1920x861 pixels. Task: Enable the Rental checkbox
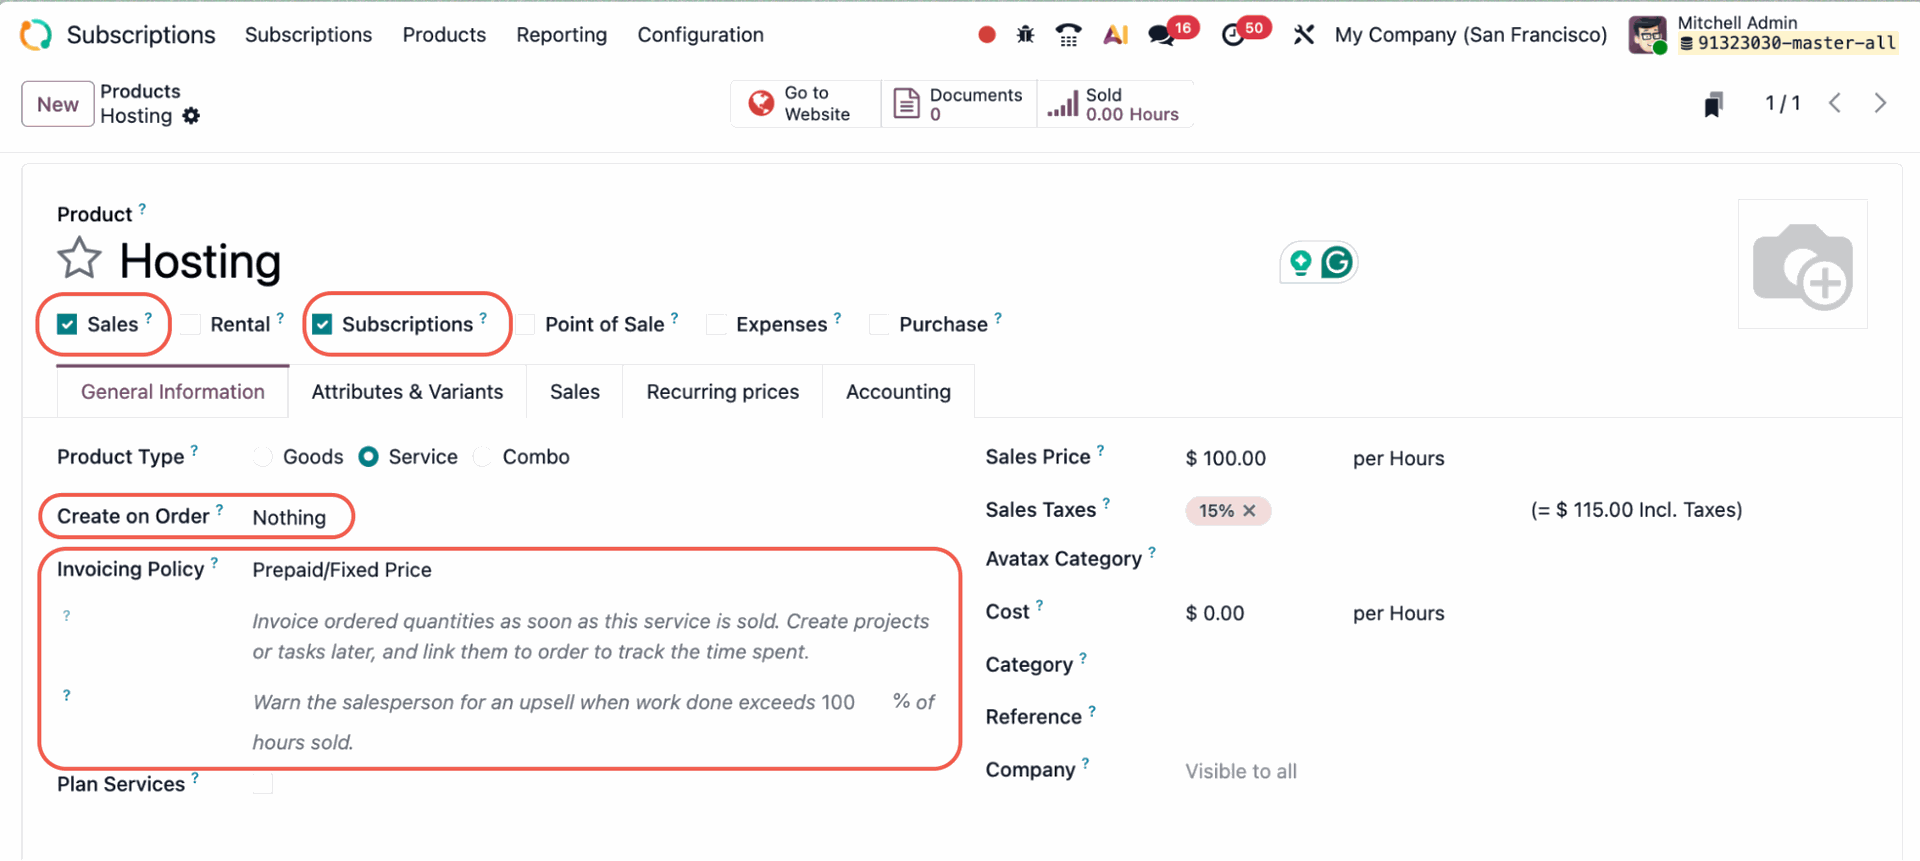point(191,324)
